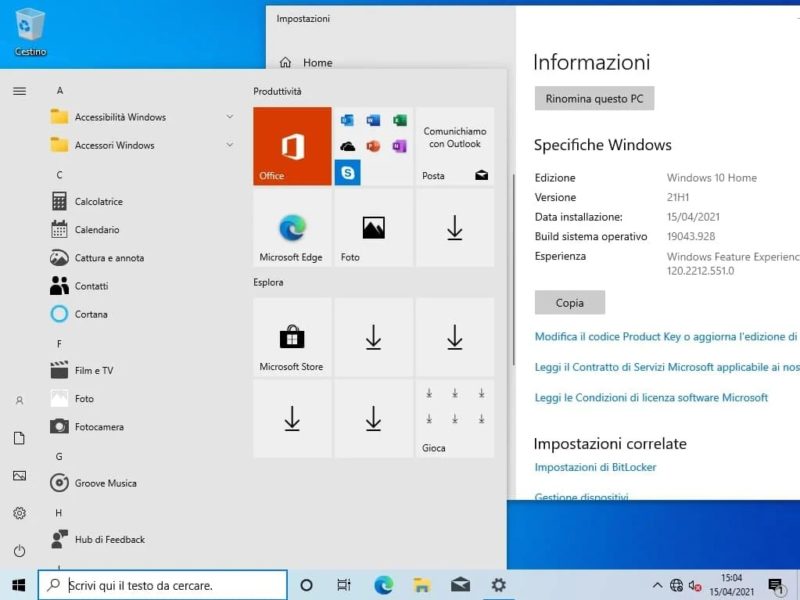Viewport: 800px width, 600px height.
Task: Open the Office tile
Action: click(292, 146)
